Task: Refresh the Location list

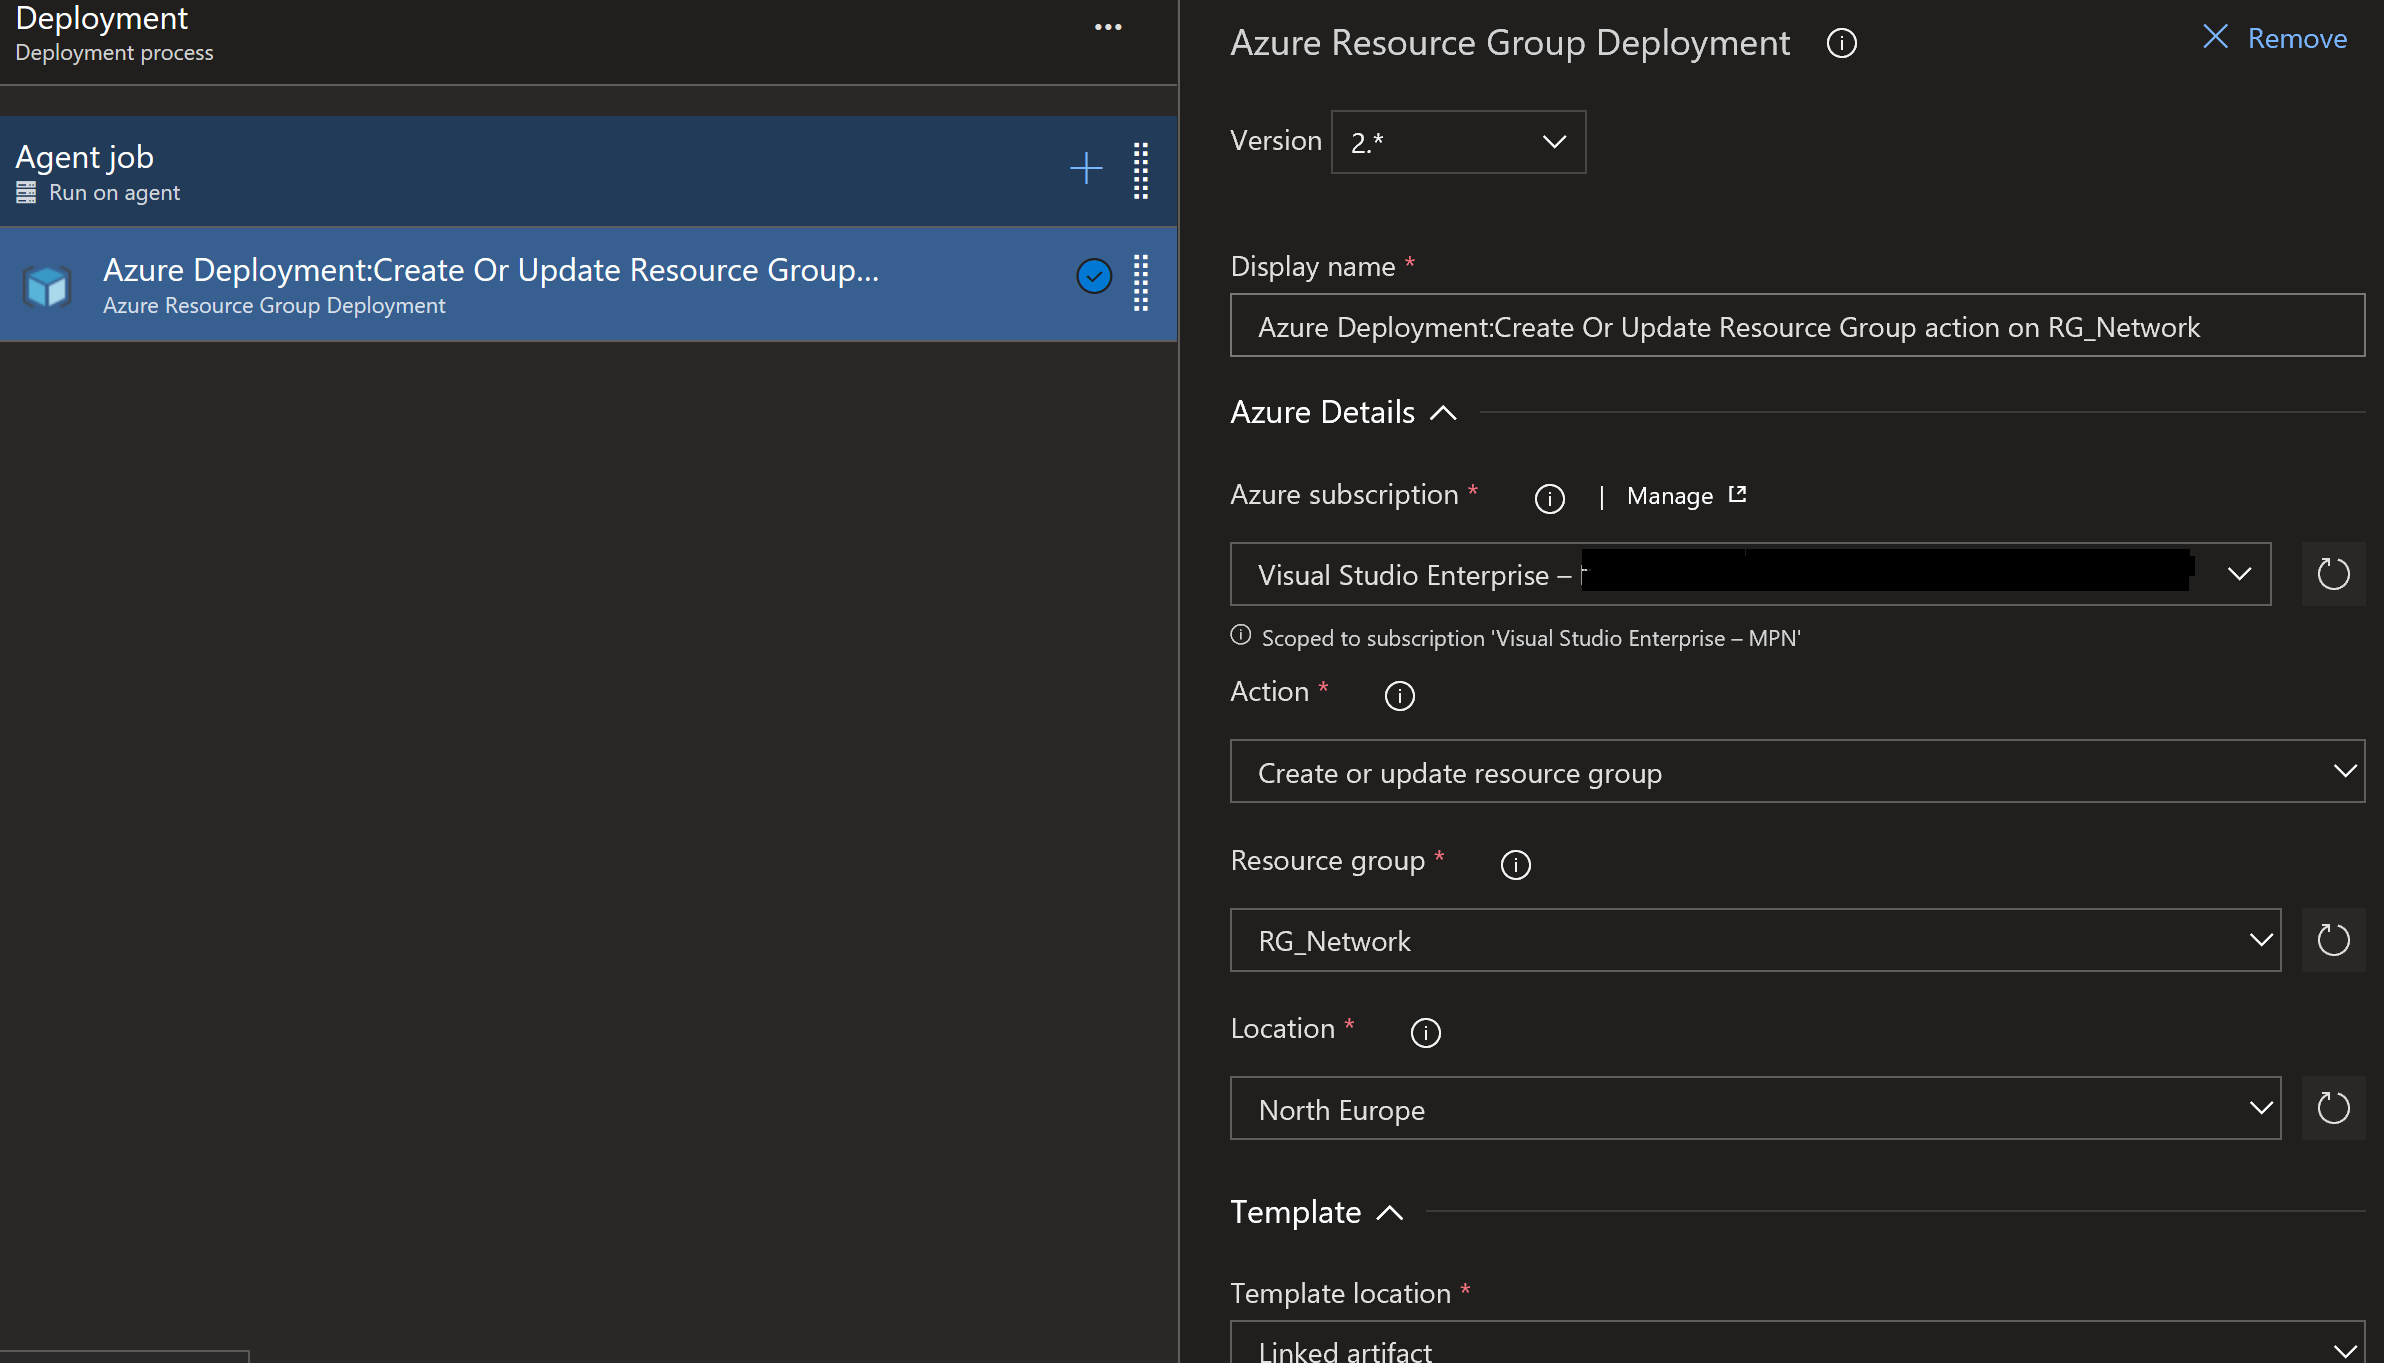Action: pyautogui.click(x=2333, y=1108)
